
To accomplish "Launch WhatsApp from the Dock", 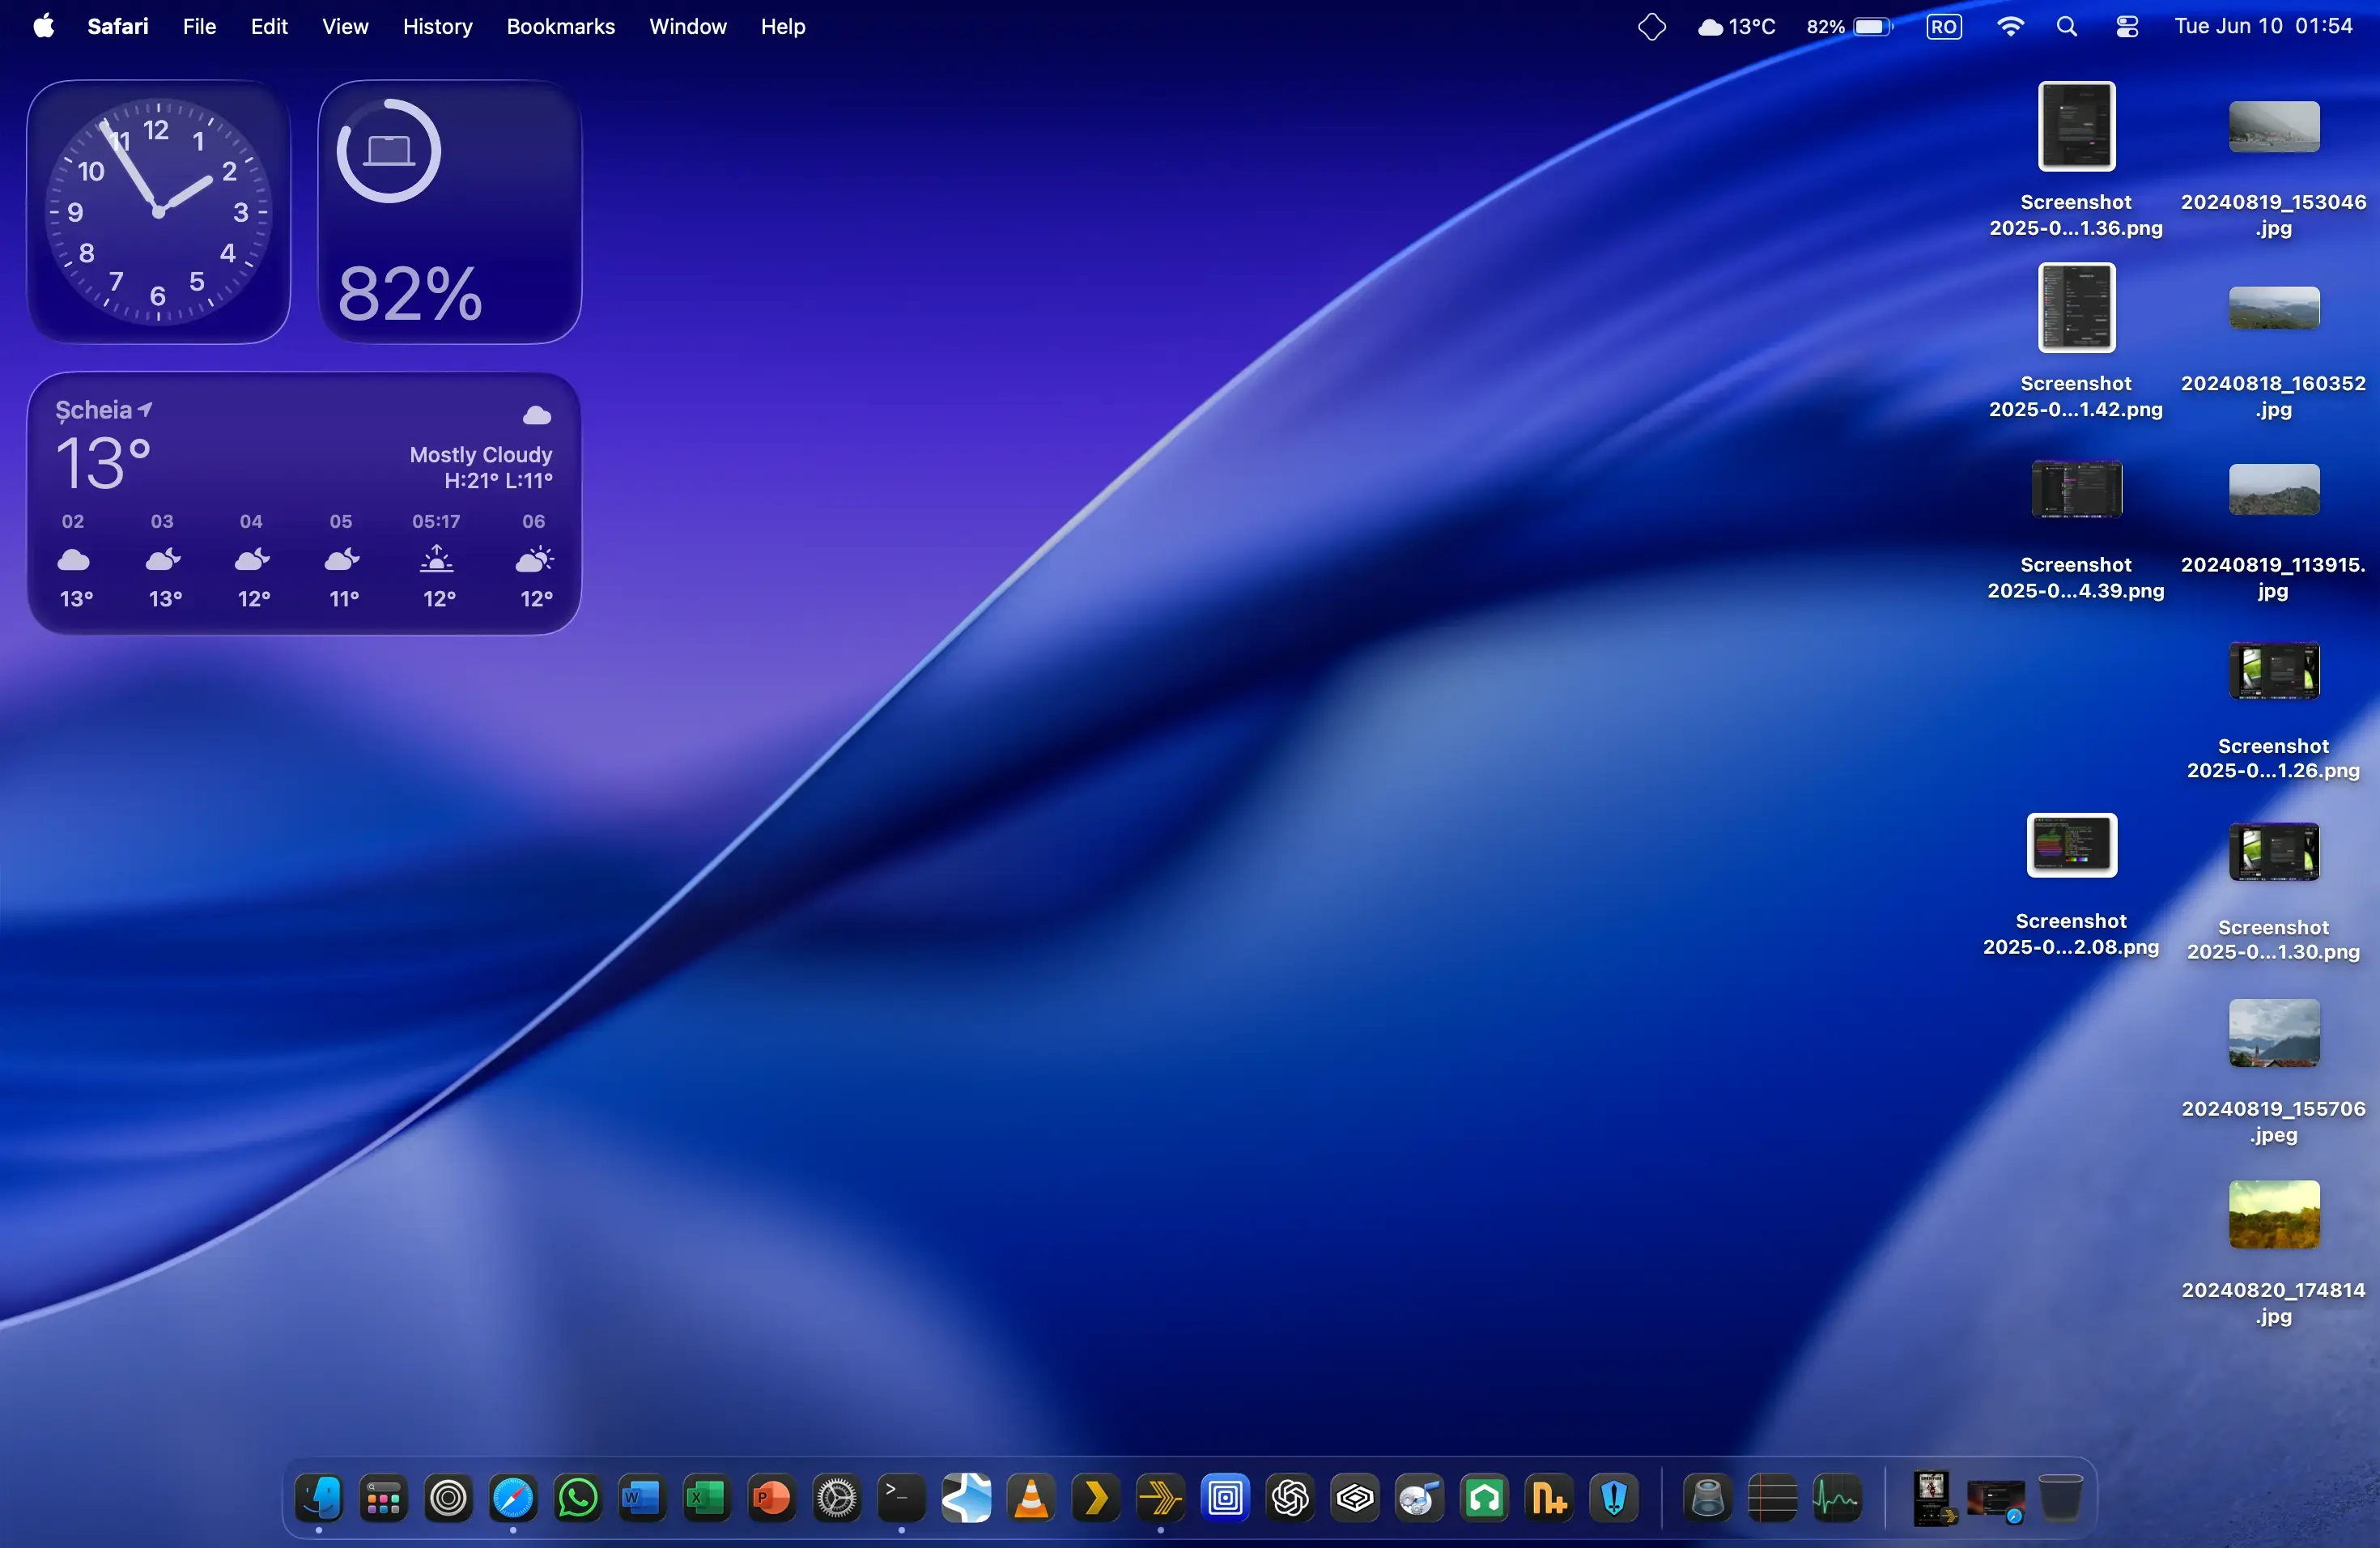I will [x=578, y=1497].
